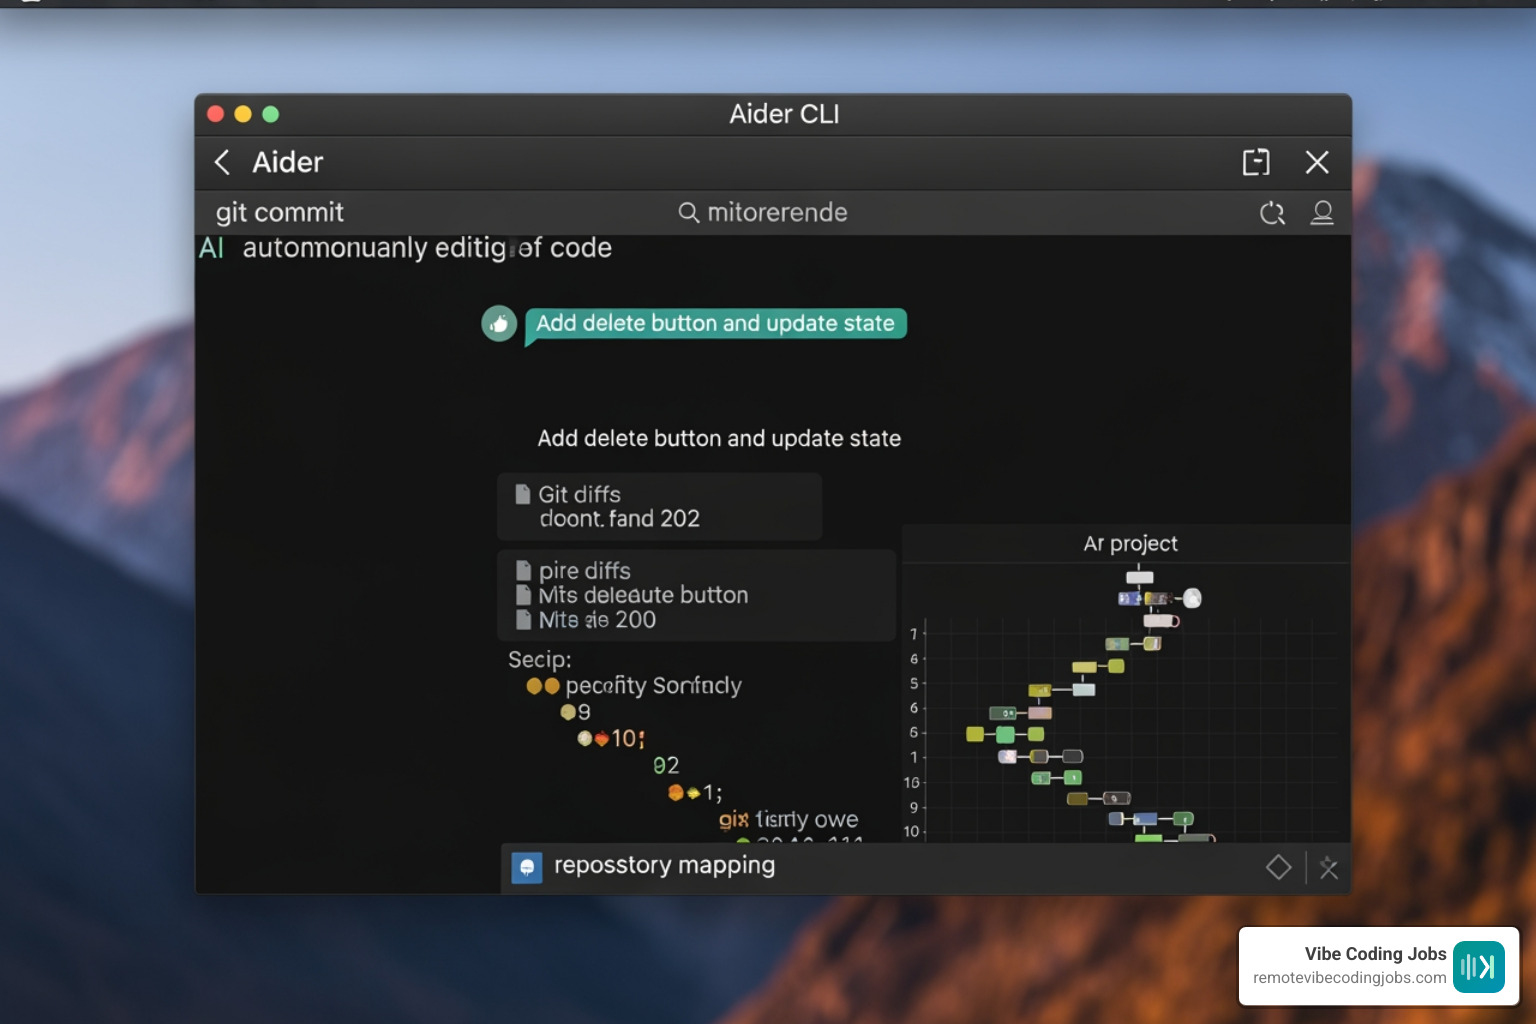Click the orange node labeled 1;

(x=695, y=793)
